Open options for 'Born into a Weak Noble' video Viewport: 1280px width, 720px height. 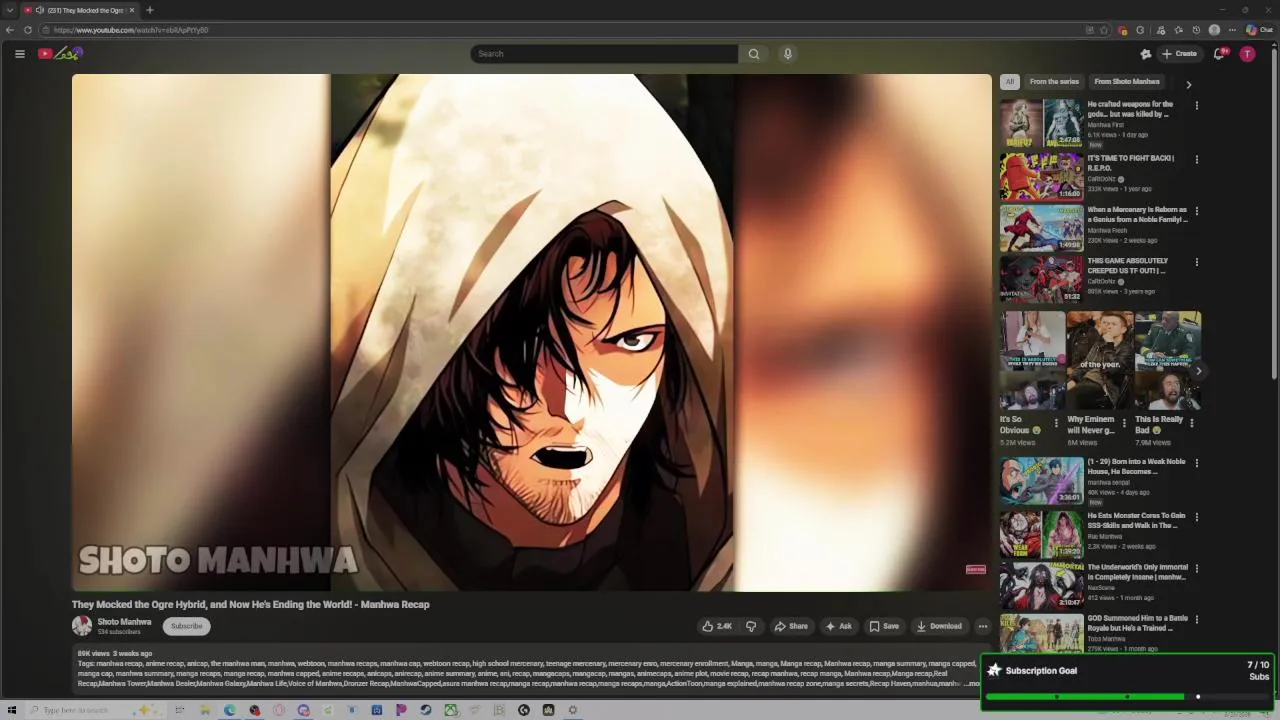pos(1196,463)
